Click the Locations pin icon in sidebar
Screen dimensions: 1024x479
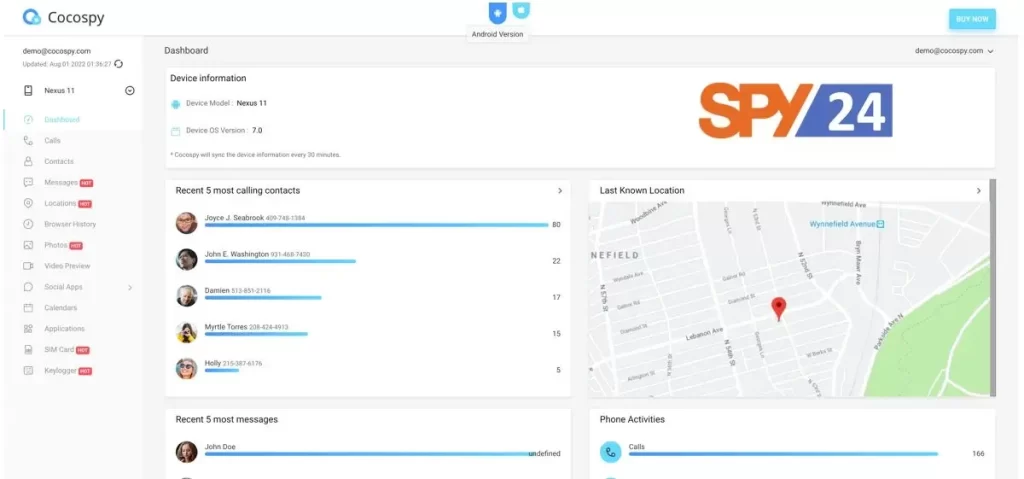point(28,203)
